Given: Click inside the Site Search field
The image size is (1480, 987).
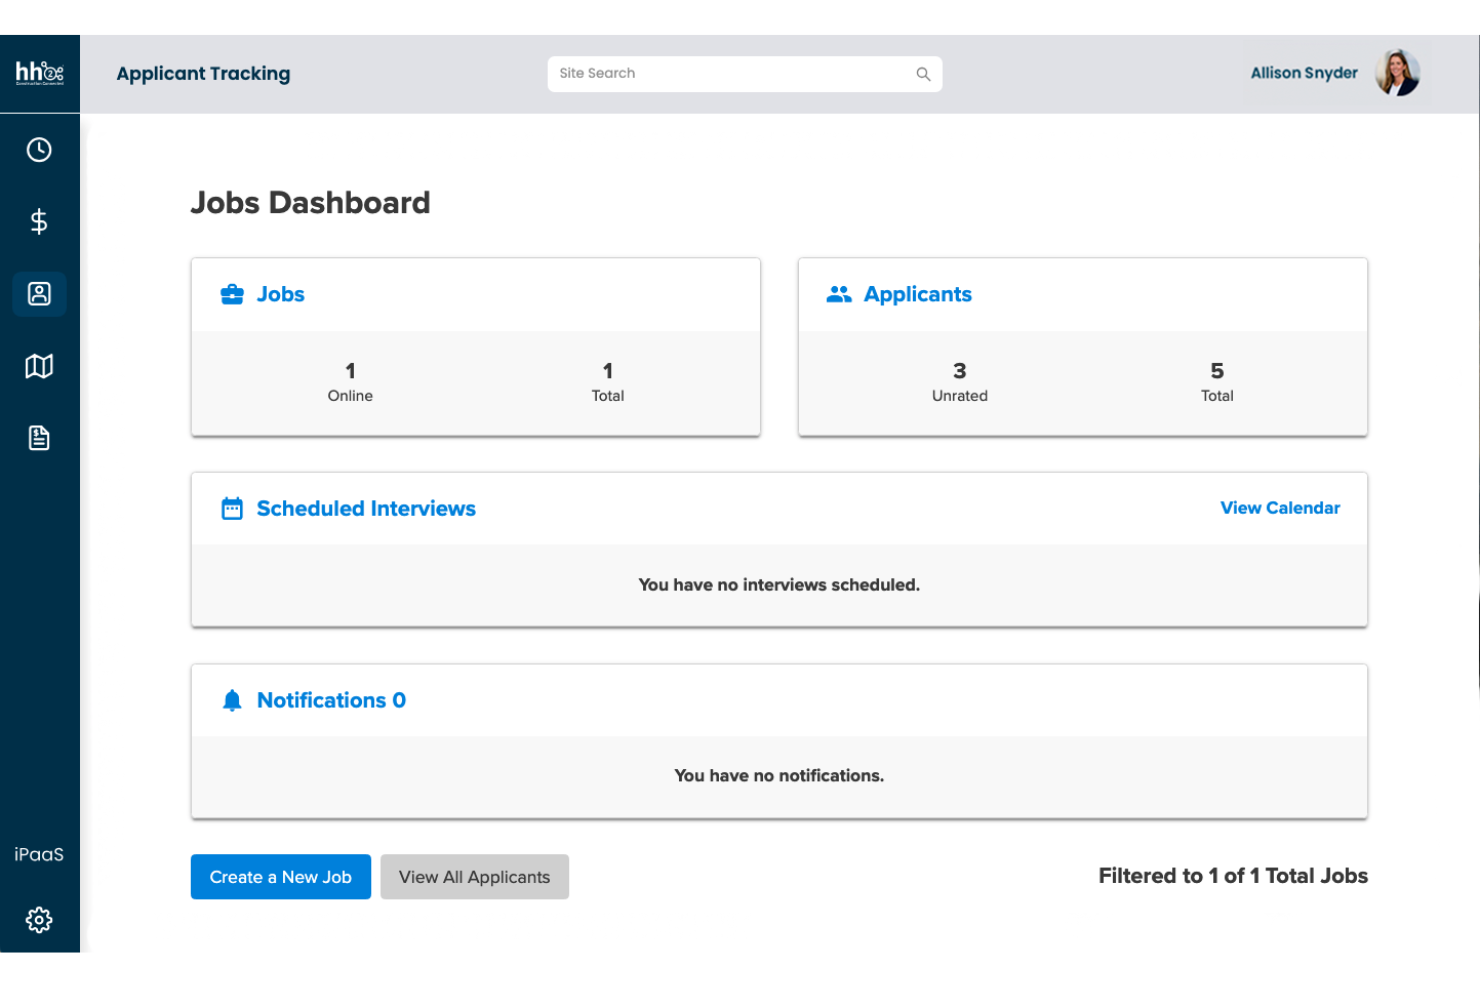Looking at the screenshot, I should pos(744,74).
